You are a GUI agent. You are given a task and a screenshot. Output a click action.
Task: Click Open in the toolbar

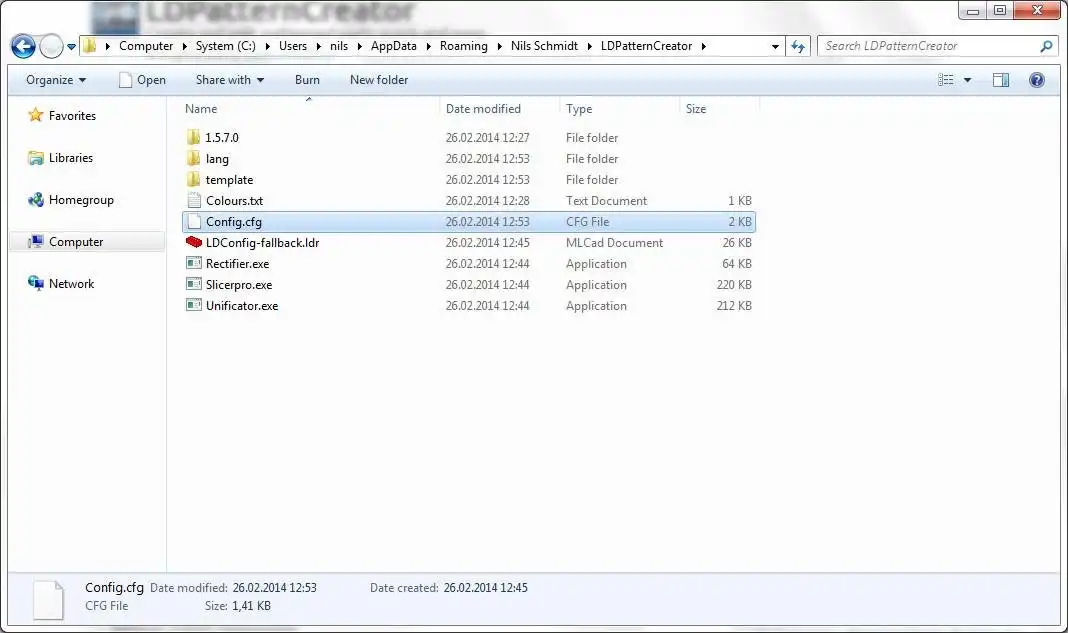click(x=142, y=80)
